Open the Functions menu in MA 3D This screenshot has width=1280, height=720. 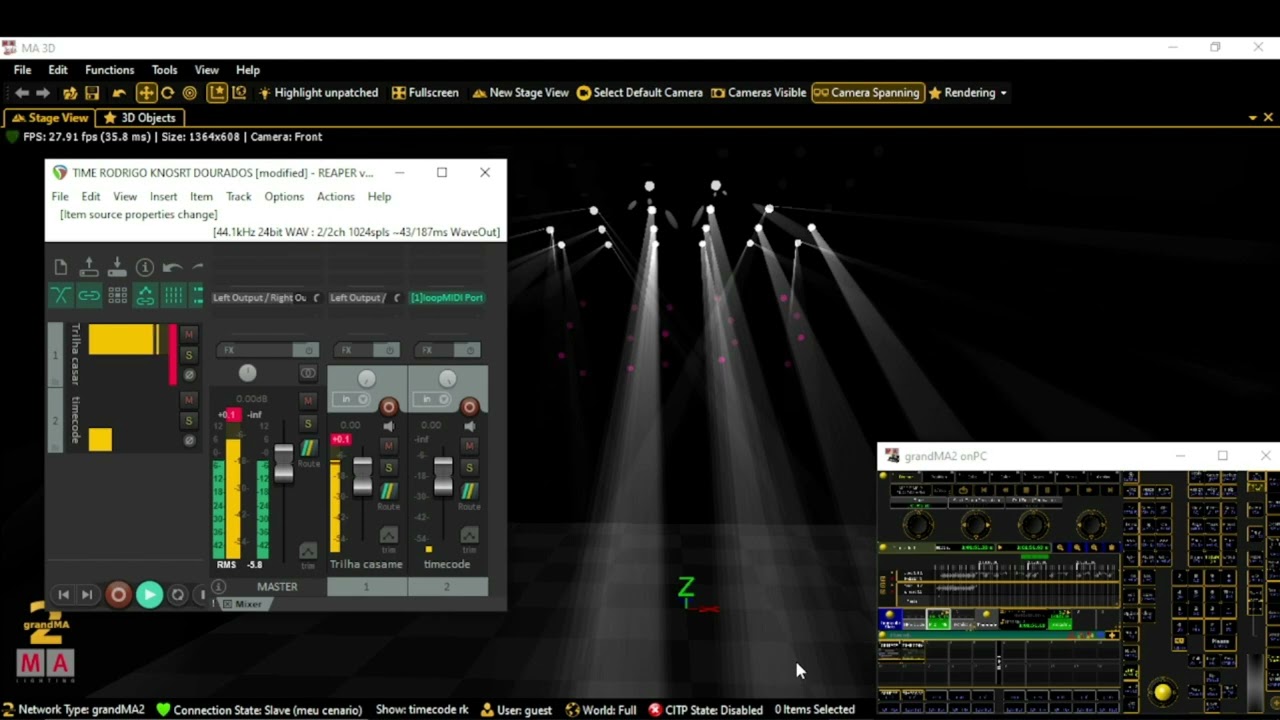109,70
